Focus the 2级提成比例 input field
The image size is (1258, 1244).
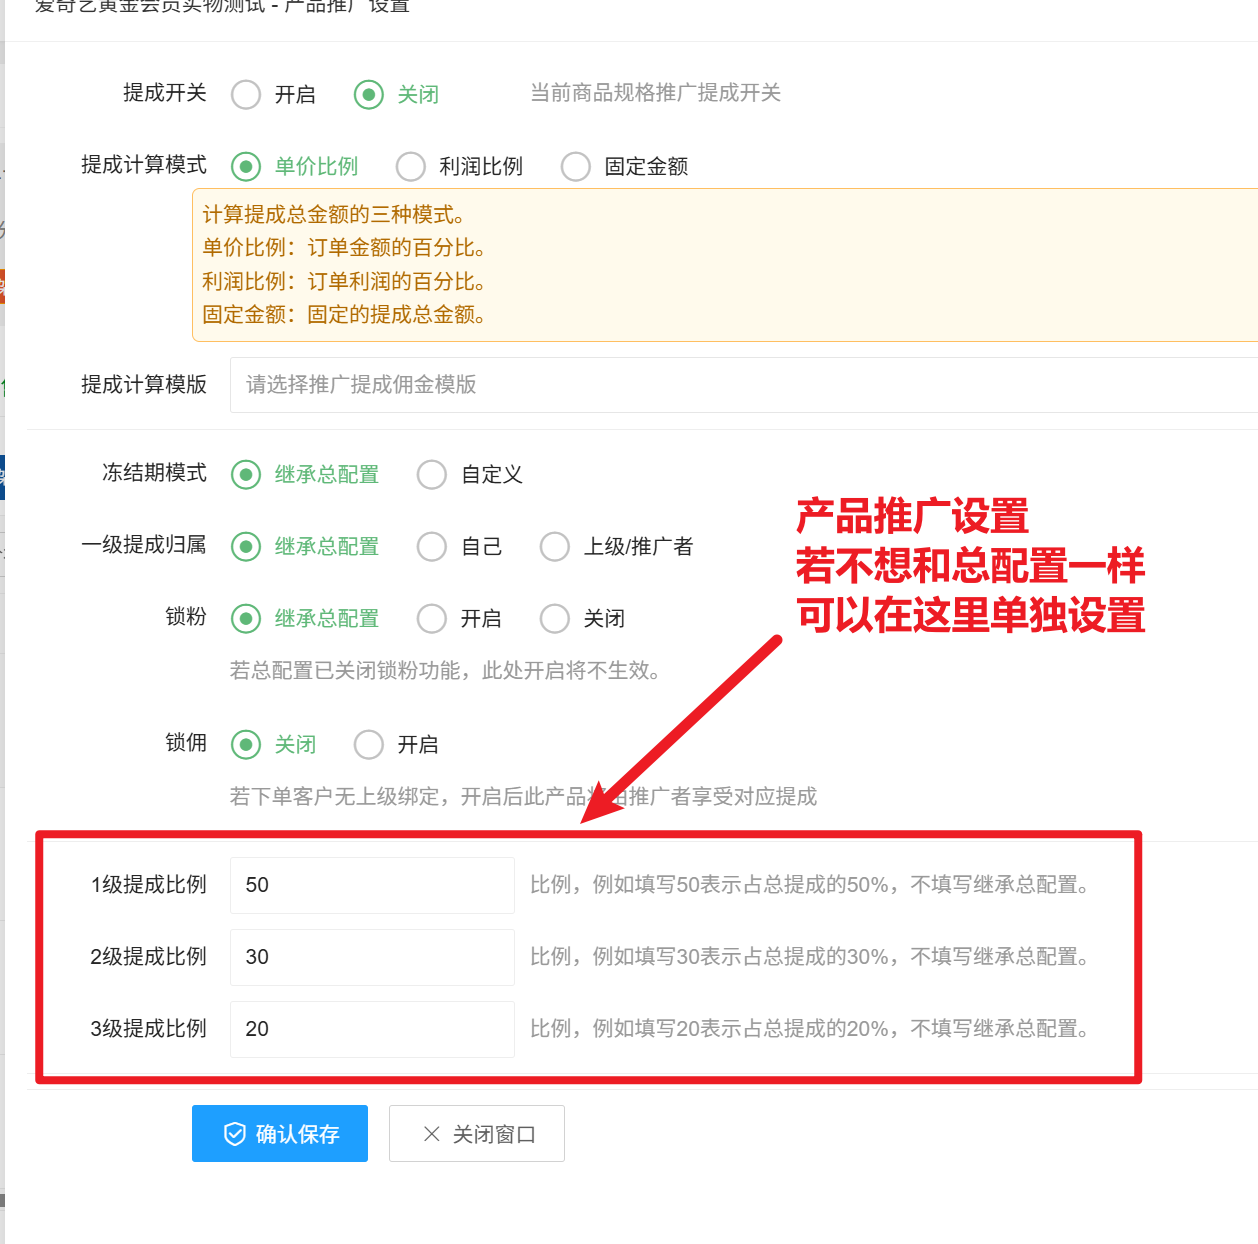point(372,957)
